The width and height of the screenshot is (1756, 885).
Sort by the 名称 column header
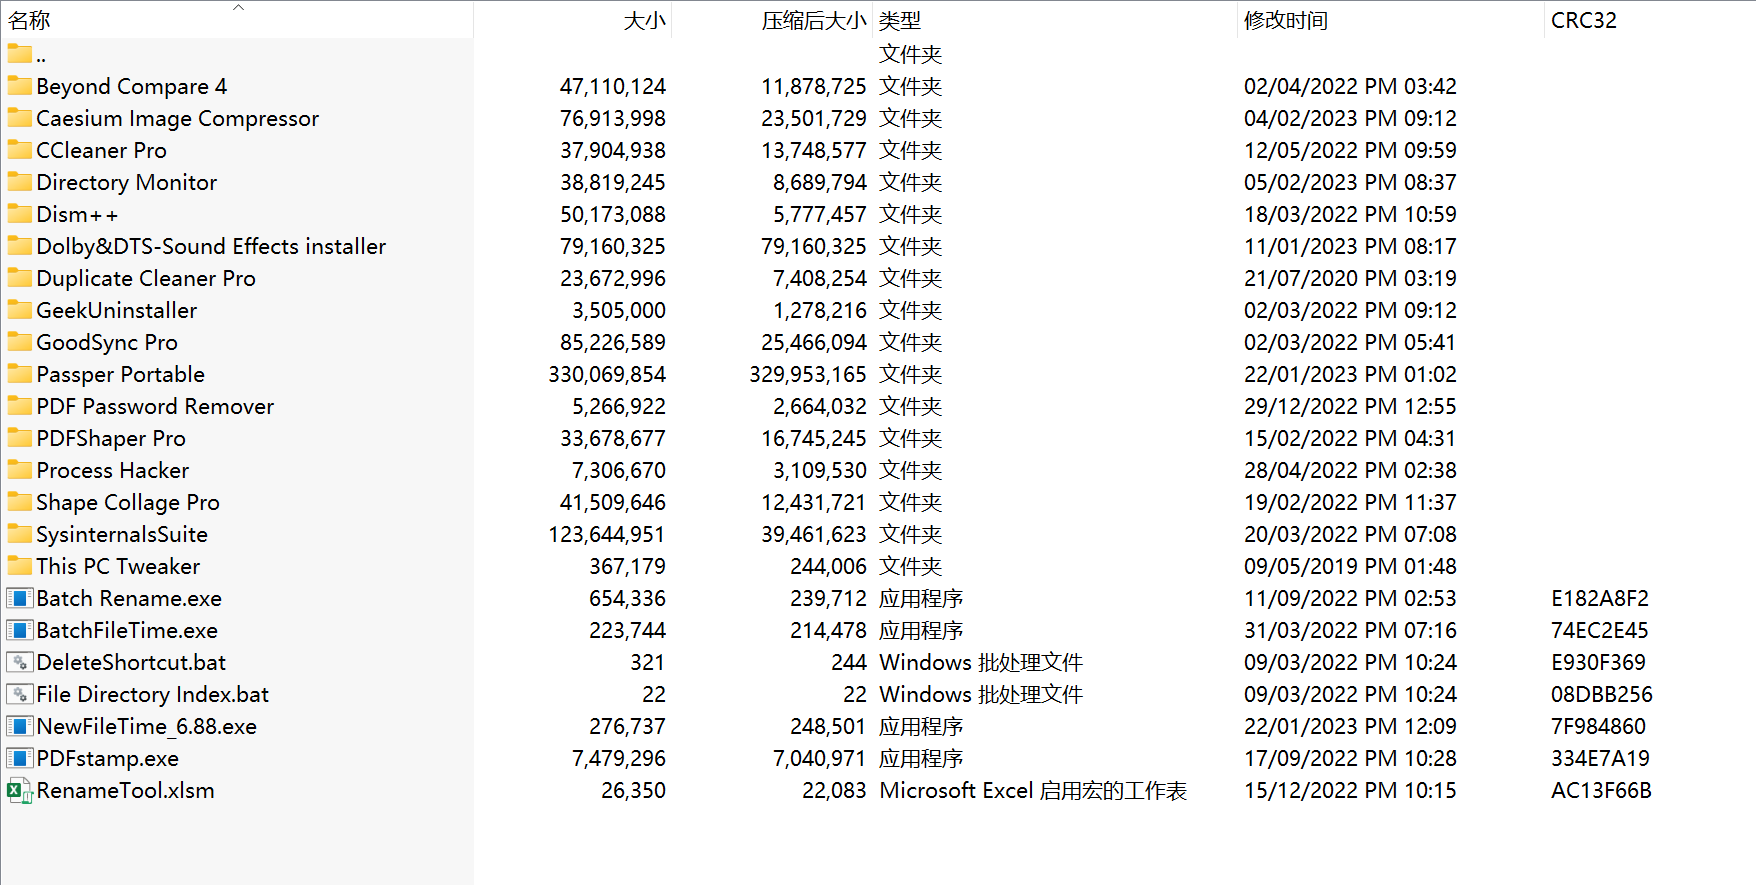pyautogui.click(x=29, y=21)
